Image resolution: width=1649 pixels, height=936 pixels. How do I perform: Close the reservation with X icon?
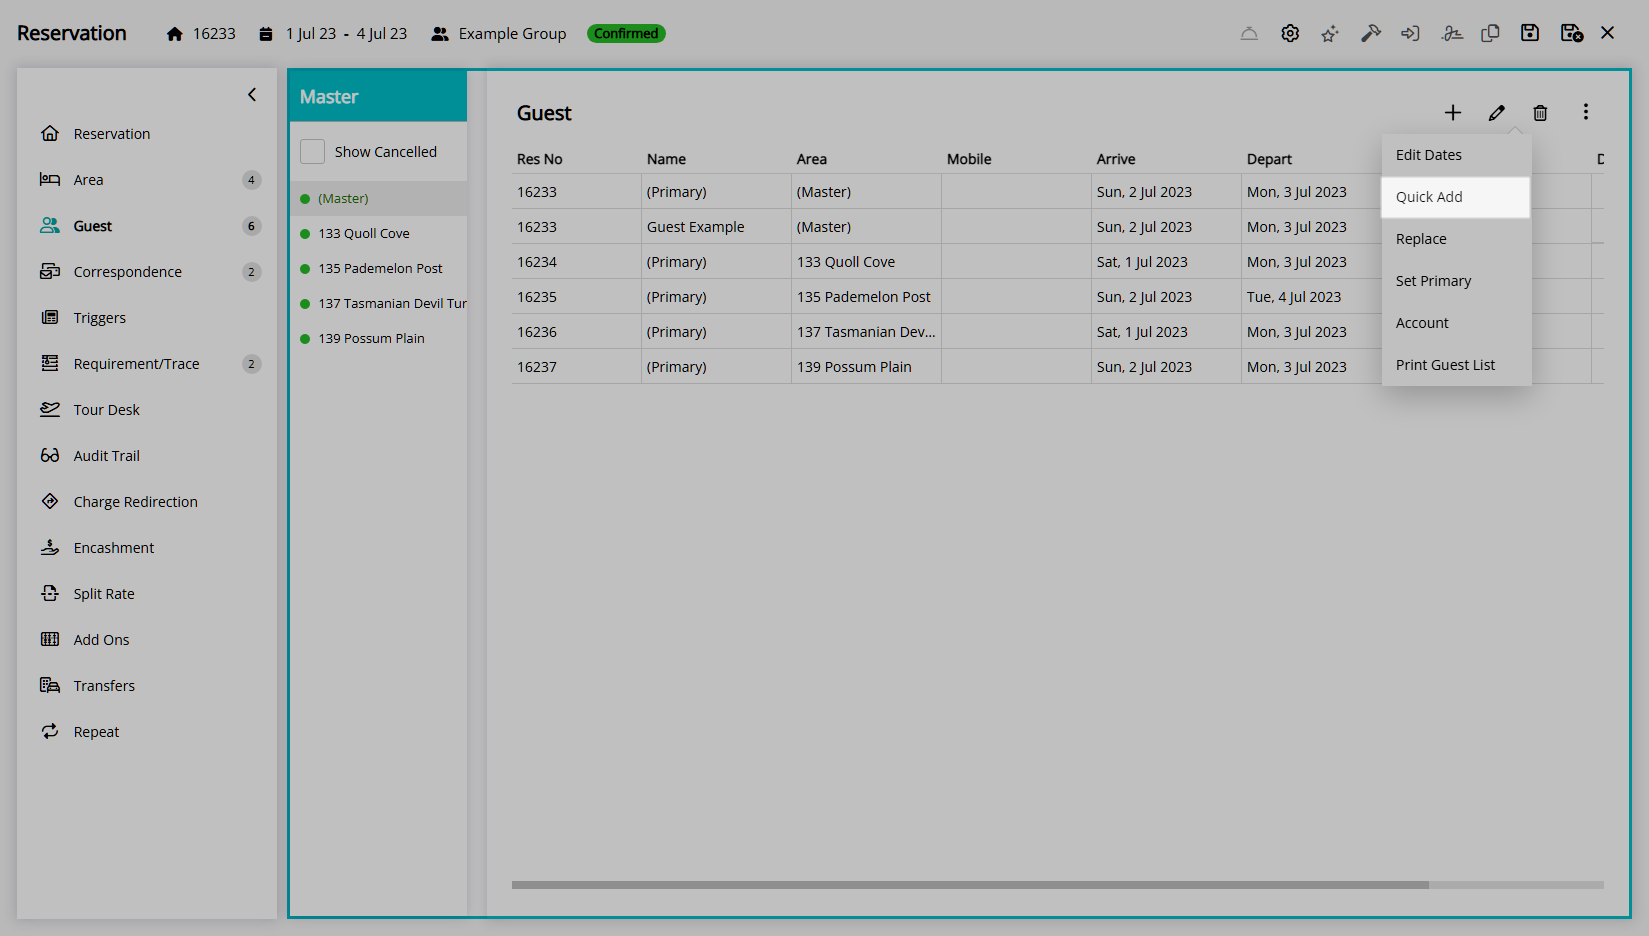[x=1608, y=33]
